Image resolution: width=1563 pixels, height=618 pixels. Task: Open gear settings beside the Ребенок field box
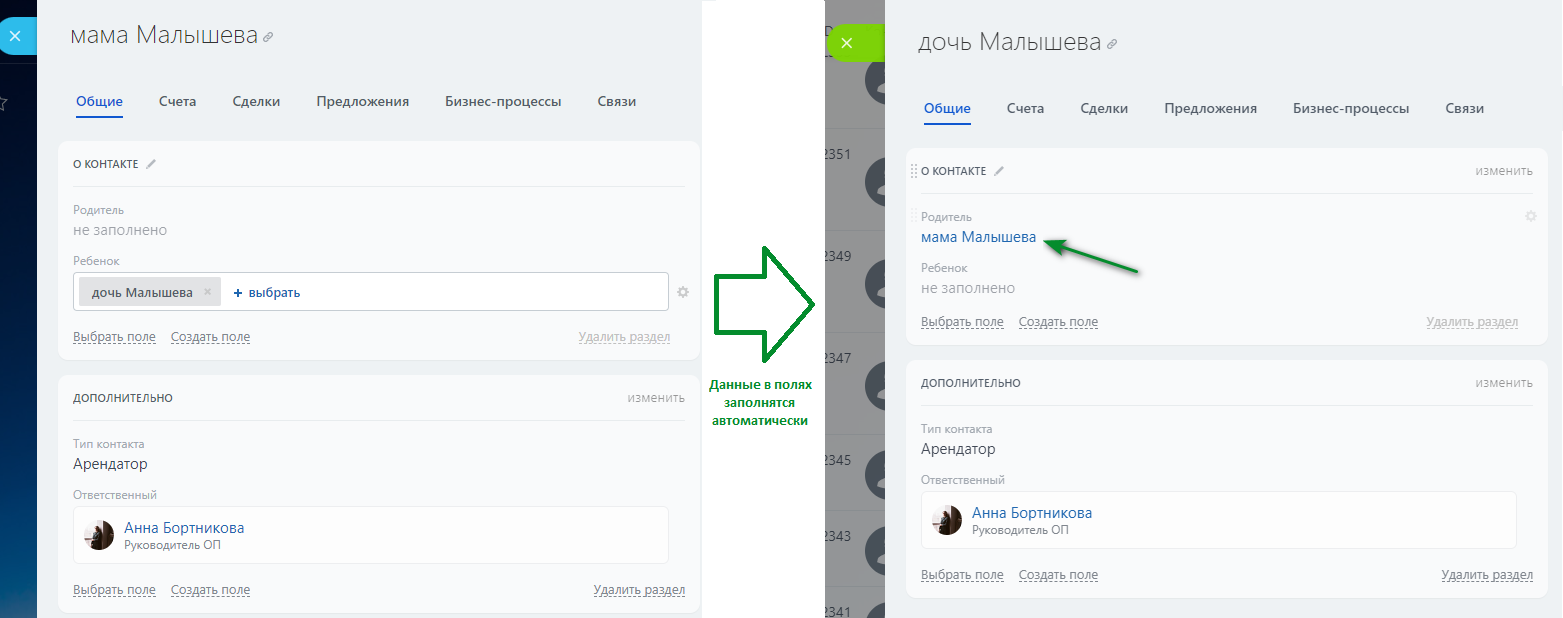683,292
